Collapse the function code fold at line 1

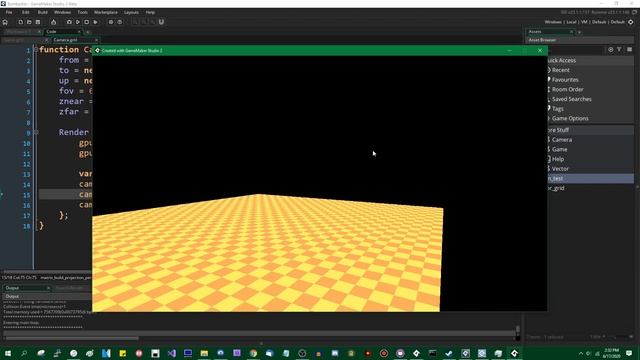(x=36, y=50)
